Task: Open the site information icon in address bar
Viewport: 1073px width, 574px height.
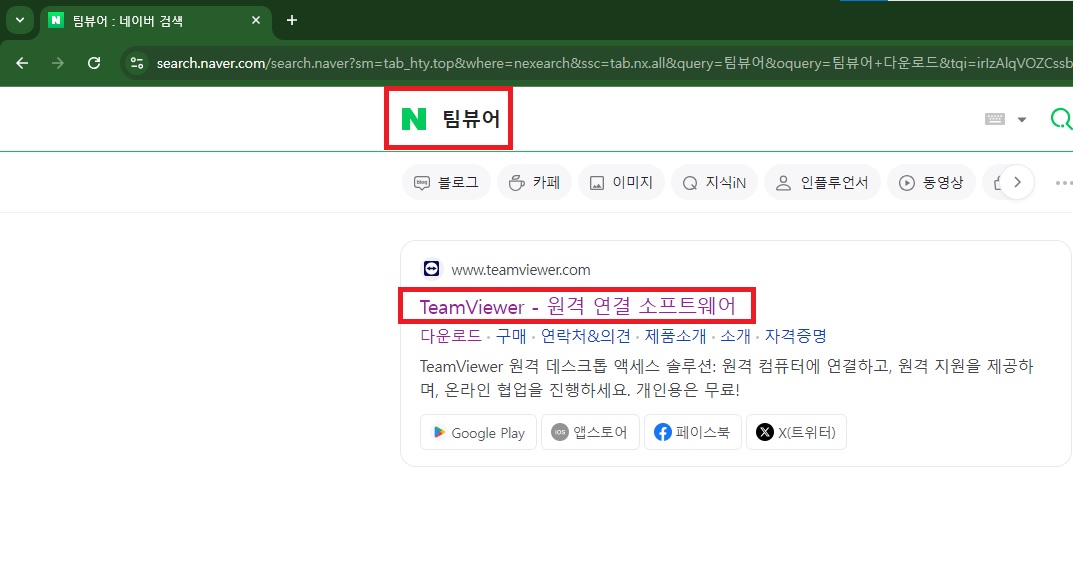Action: (137, 63)
